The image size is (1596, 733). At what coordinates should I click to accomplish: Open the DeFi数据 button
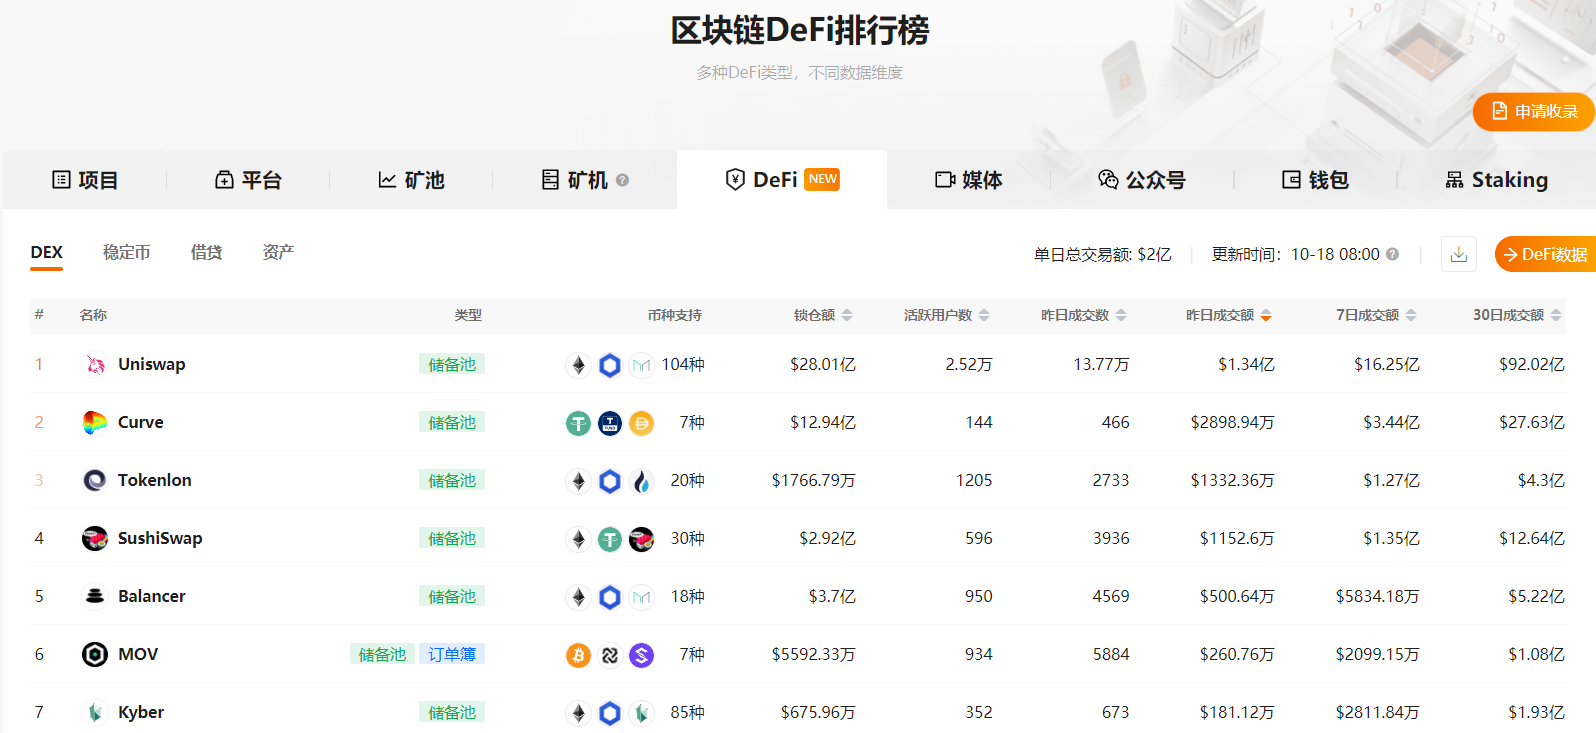1544,254
